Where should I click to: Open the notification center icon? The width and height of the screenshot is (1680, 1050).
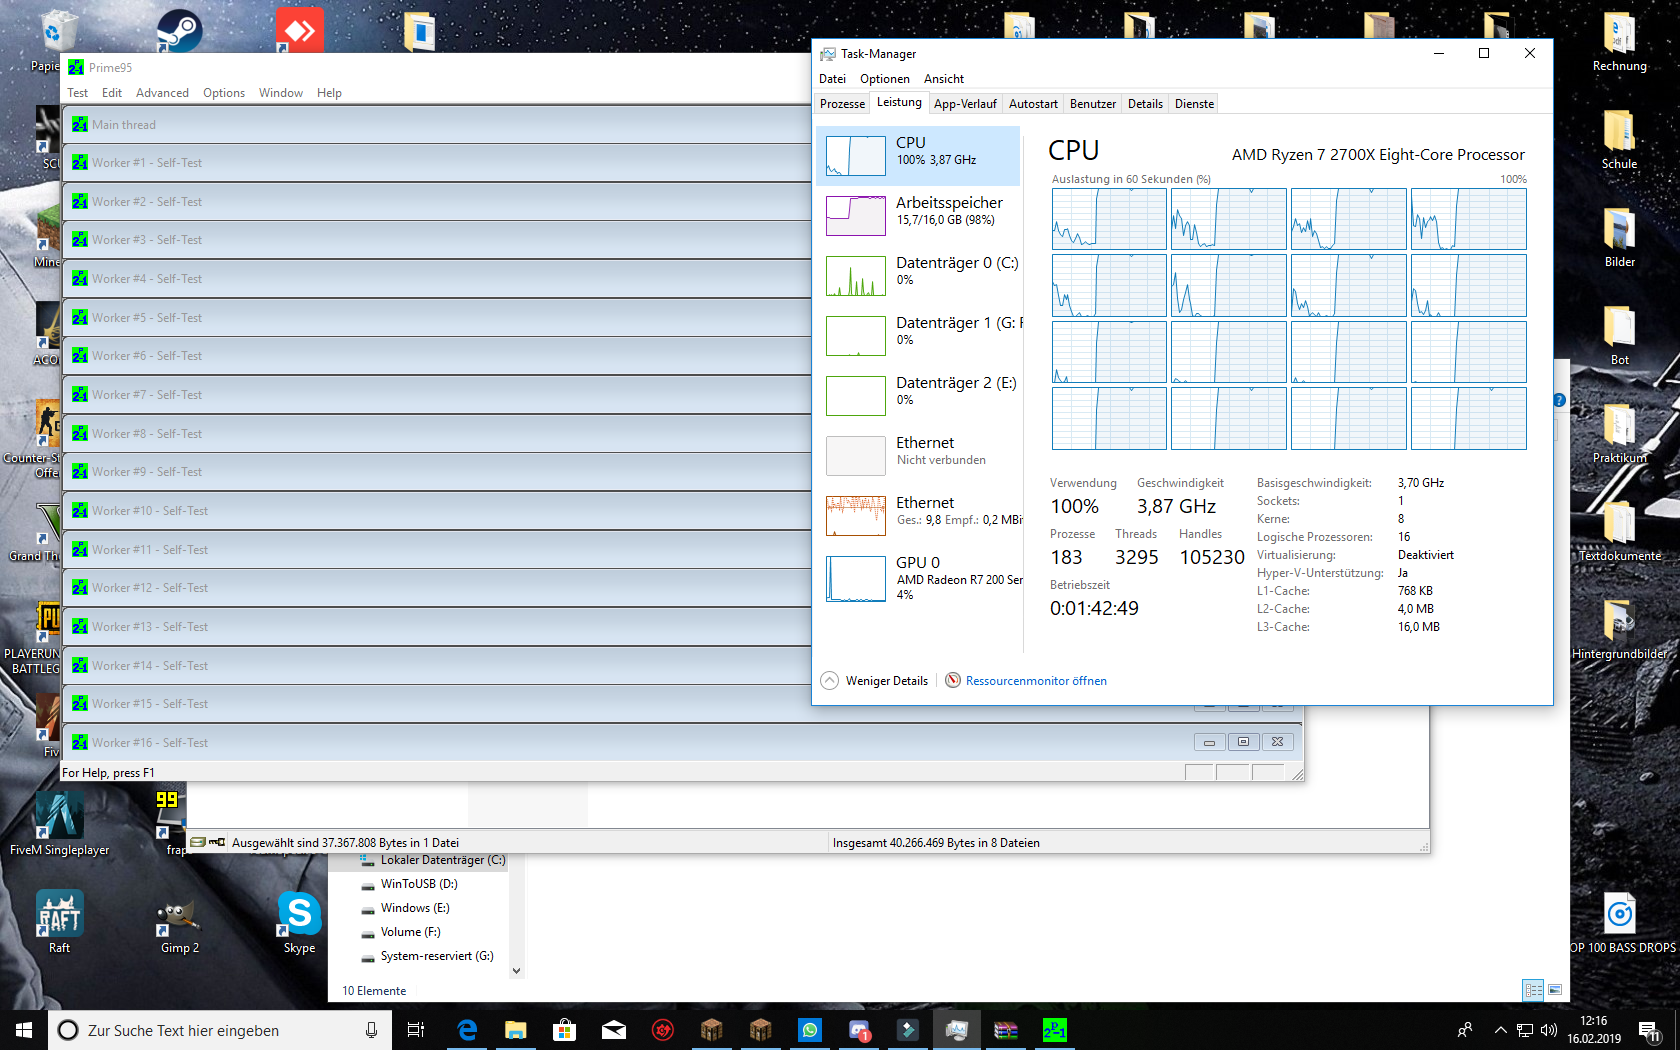pyautogui.click(x=1650, y=1030)
